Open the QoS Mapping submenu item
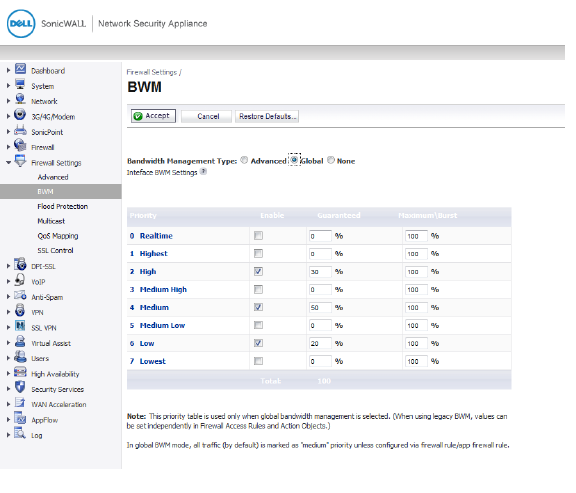The width and height of the screenshot is (576, 493). click(58, 236)
